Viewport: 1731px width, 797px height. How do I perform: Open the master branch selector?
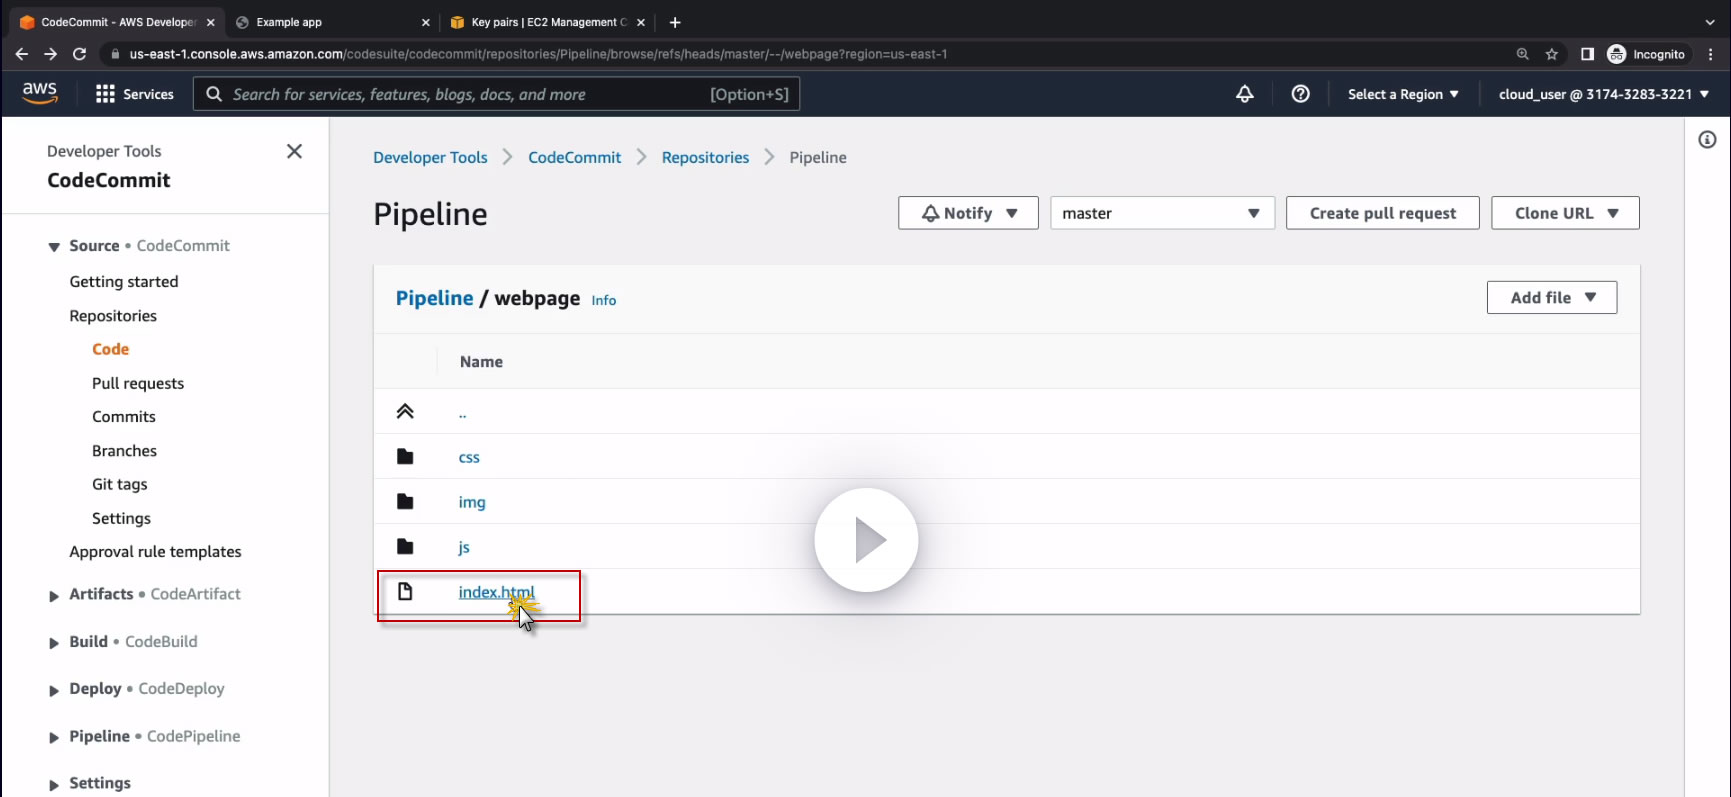[1162, 213]
